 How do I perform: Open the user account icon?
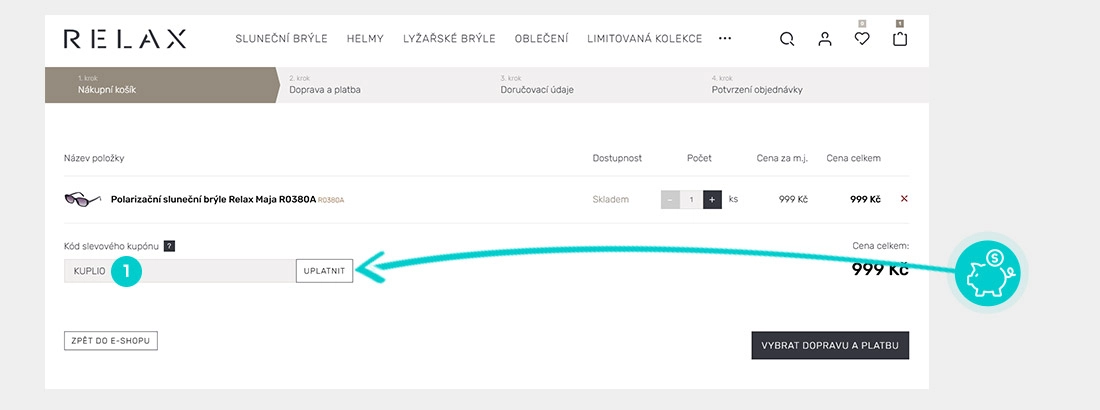coord(825,39)
